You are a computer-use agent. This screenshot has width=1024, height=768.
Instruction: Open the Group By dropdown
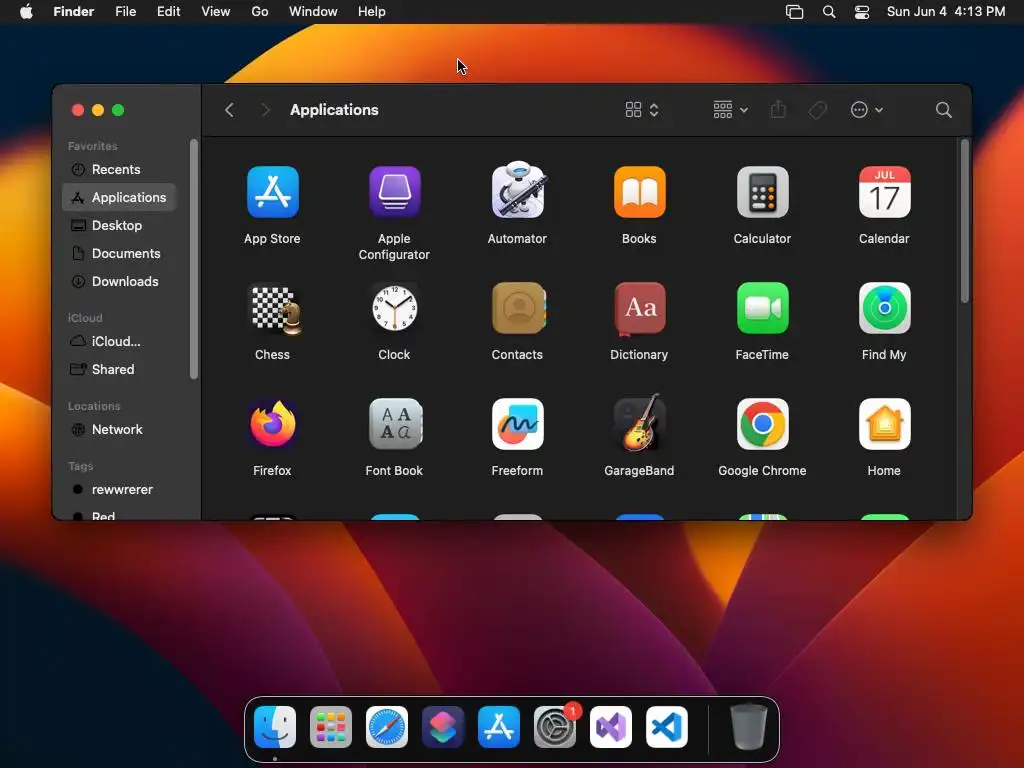pos(730,110)
